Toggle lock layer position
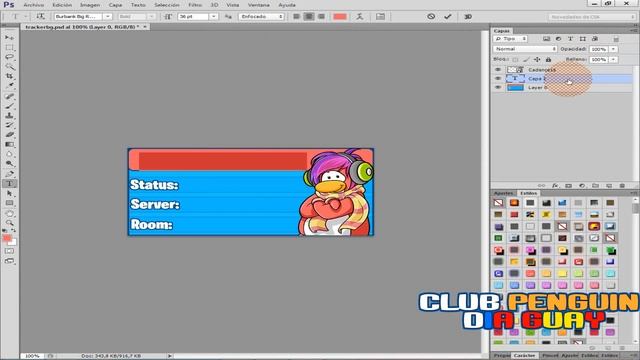Viewport: 640px width, 360px height. [537, 60]
